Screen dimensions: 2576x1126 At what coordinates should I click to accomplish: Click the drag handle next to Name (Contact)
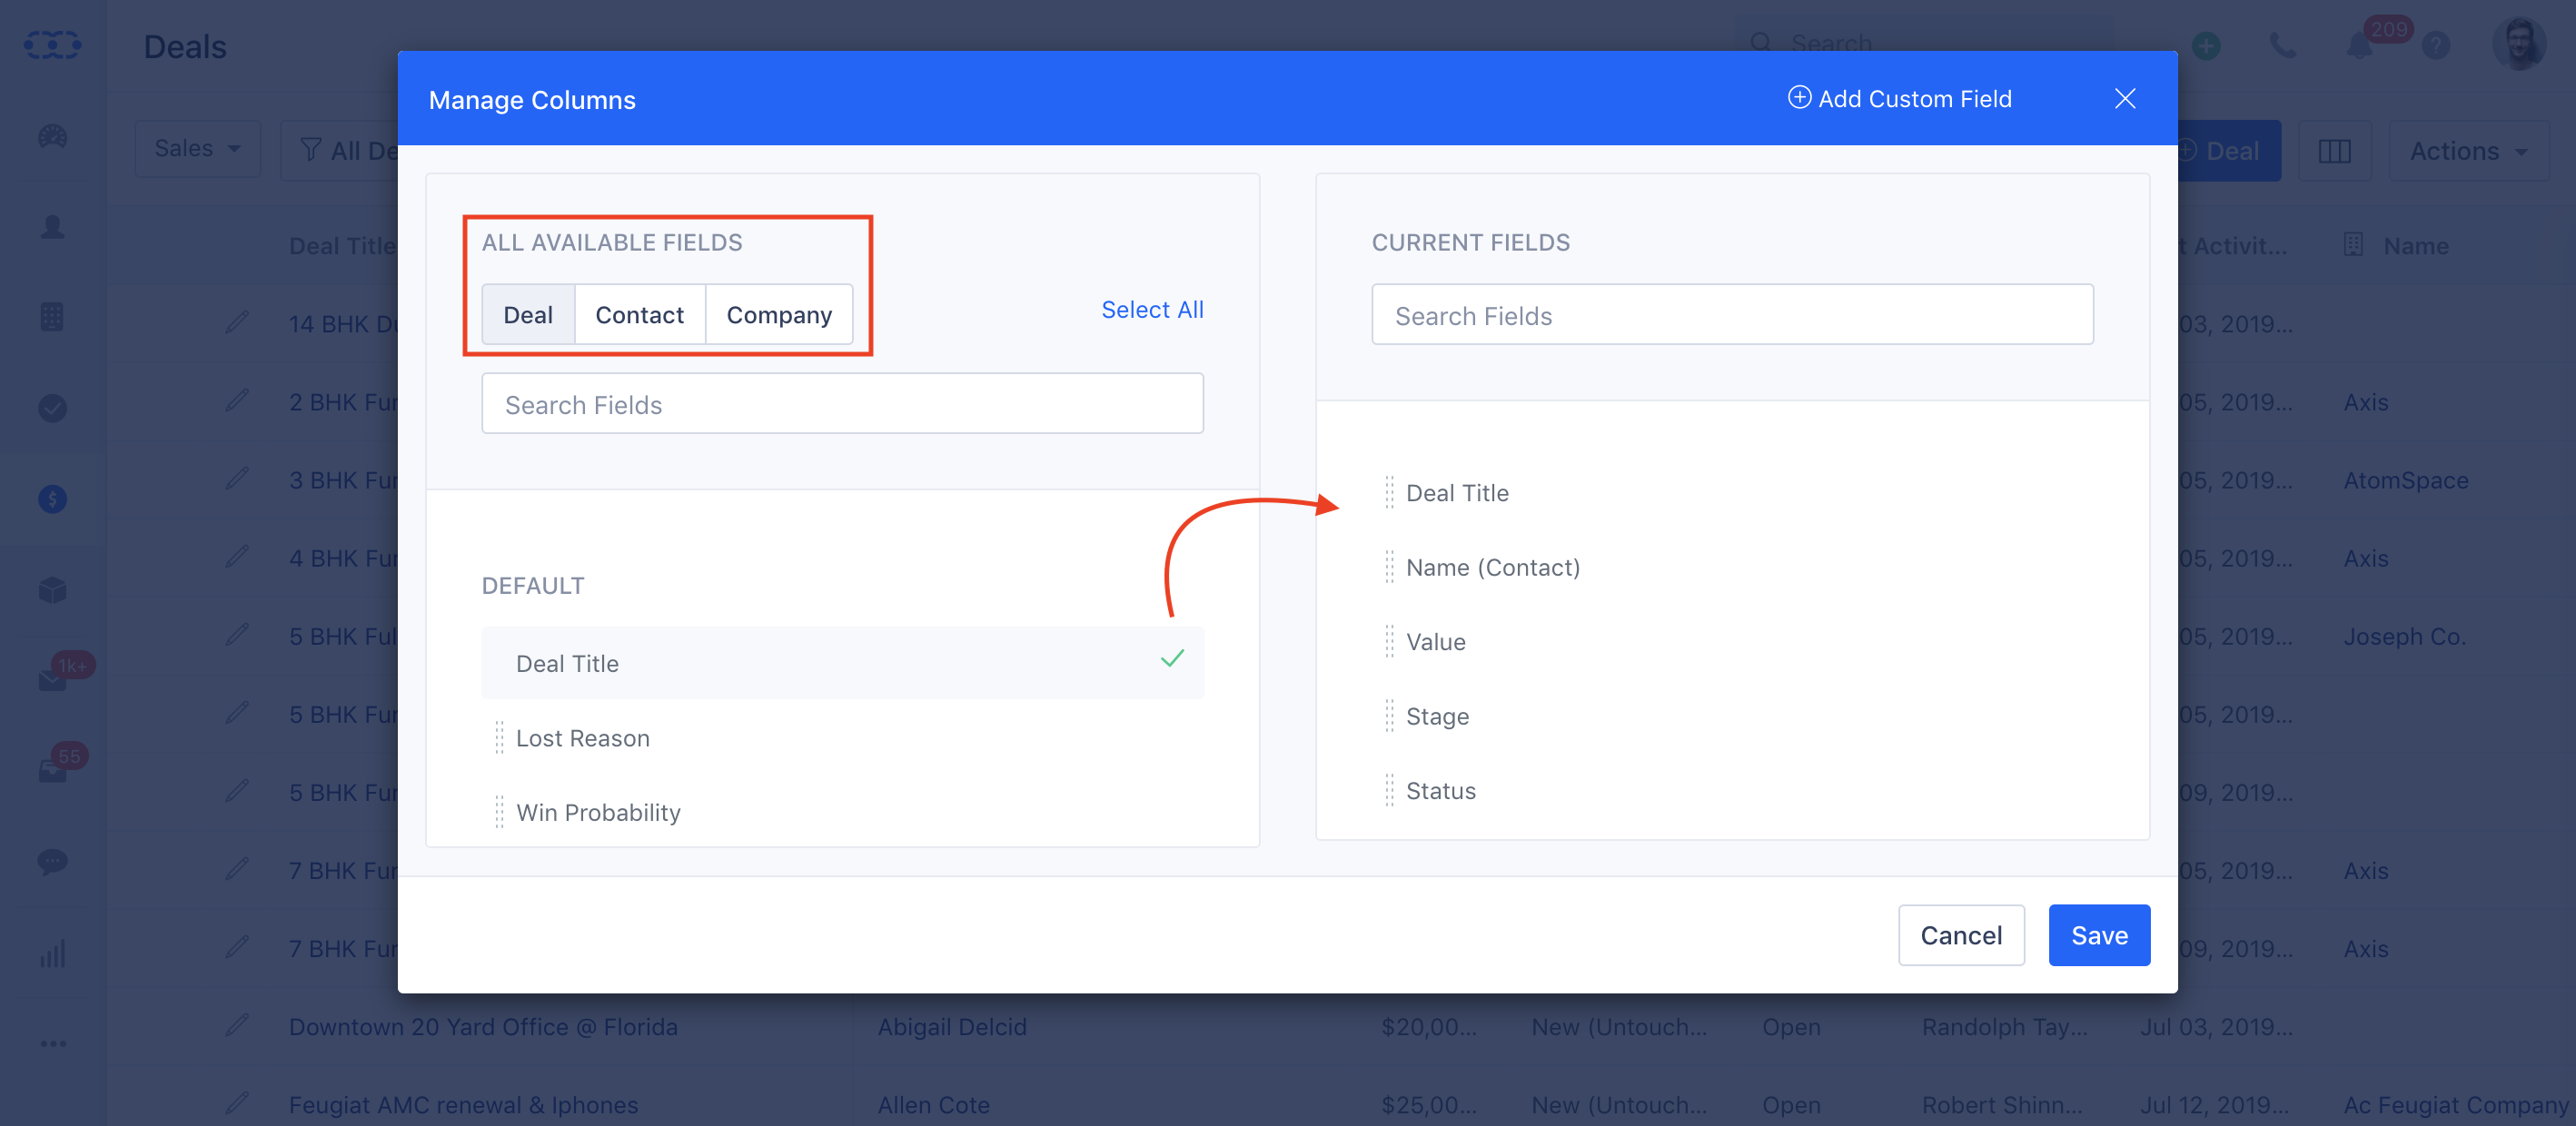tap(1389, 567)
